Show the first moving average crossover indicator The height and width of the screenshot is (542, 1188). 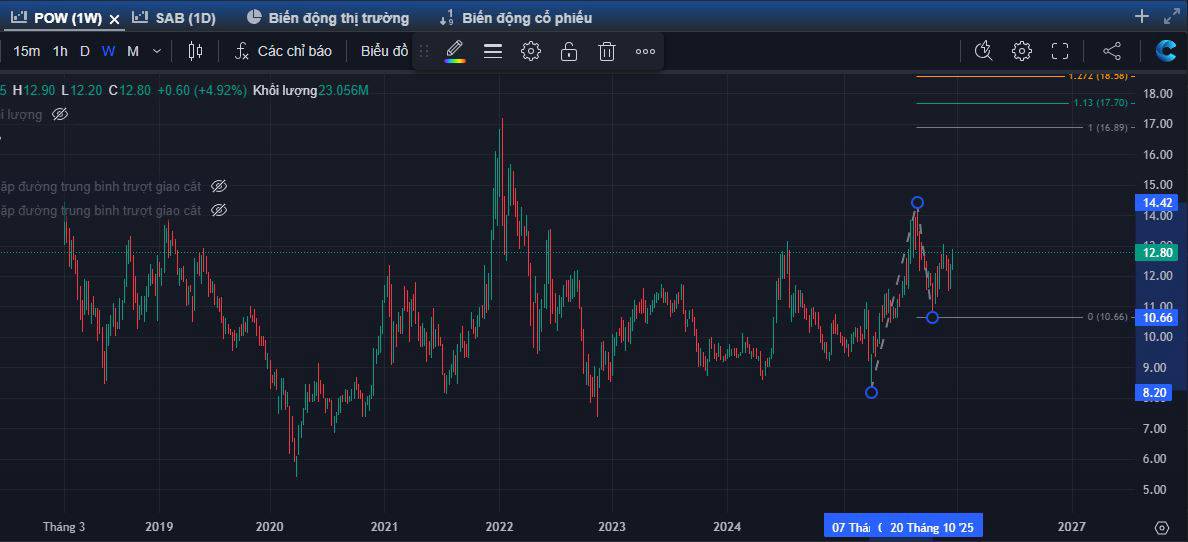pos(220,186)
